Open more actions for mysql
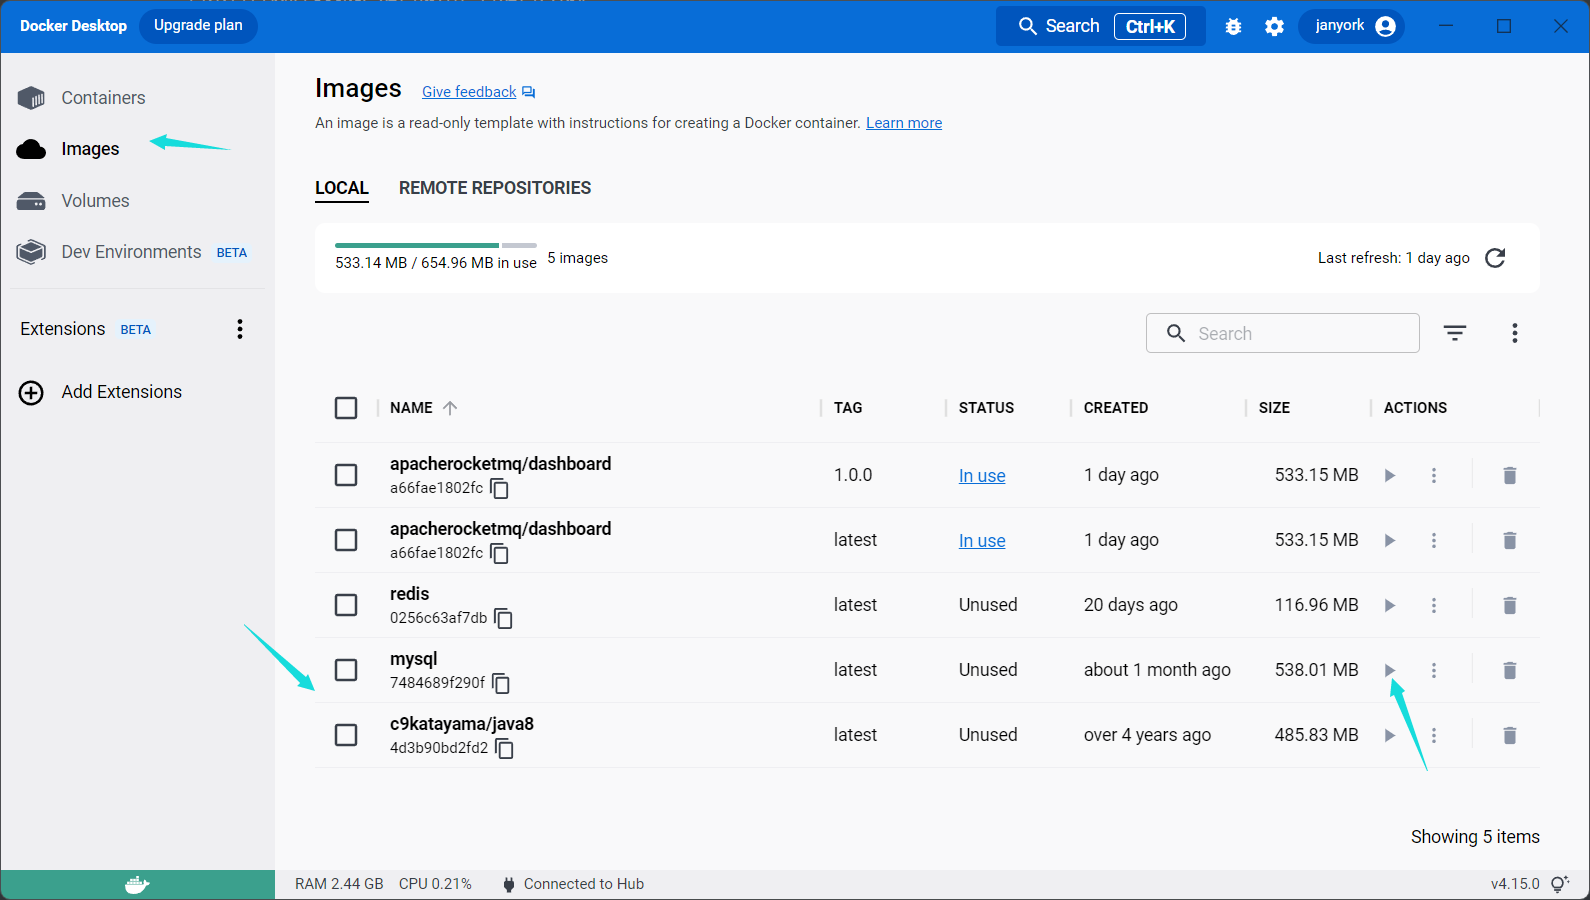1590x900 pixels. tap(1434, 671)
